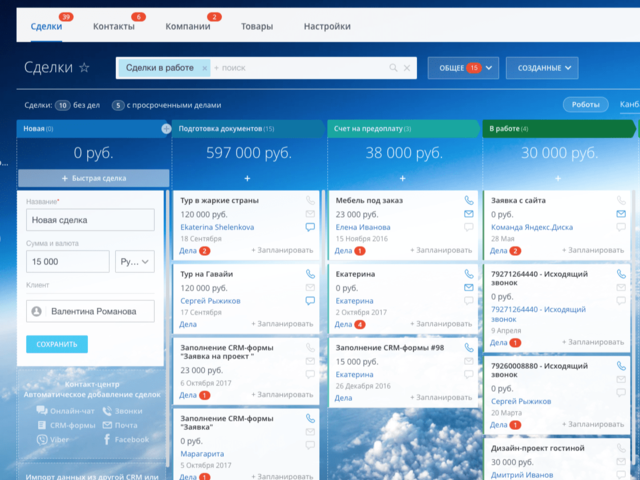
Task: Open the 'Тур на Гавайи' deal title
Action: (207, 274)
